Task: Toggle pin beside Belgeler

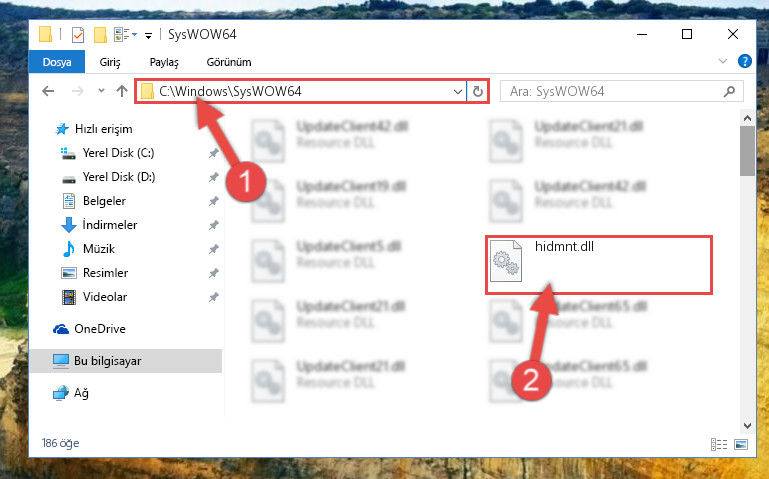Action: point(213,201)
